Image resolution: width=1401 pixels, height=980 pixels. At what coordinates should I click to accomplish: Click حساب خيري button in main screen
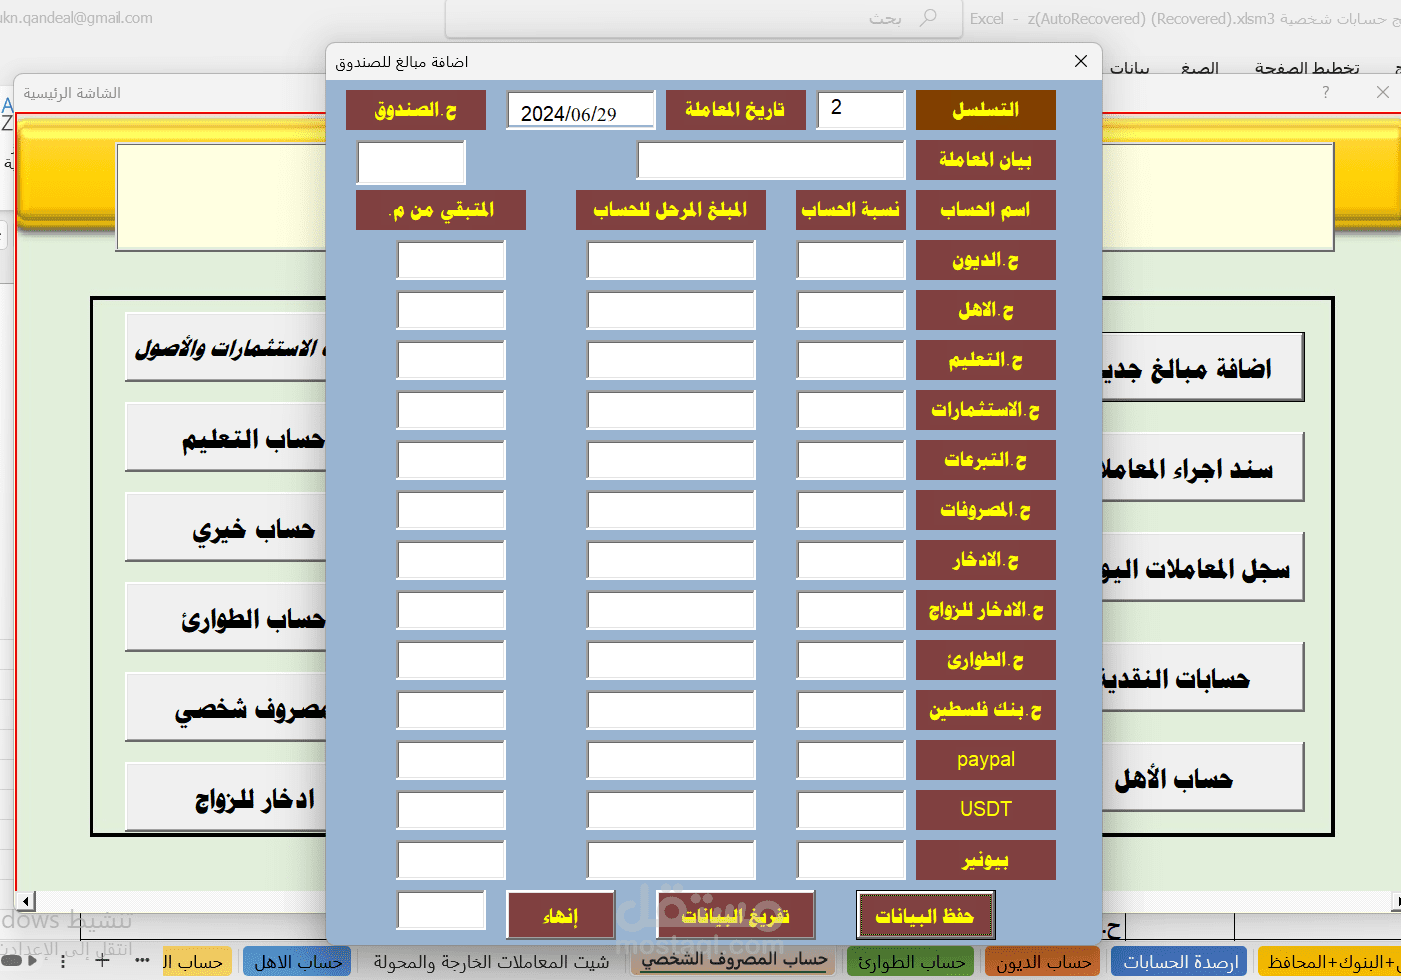[x=226, y=527]
